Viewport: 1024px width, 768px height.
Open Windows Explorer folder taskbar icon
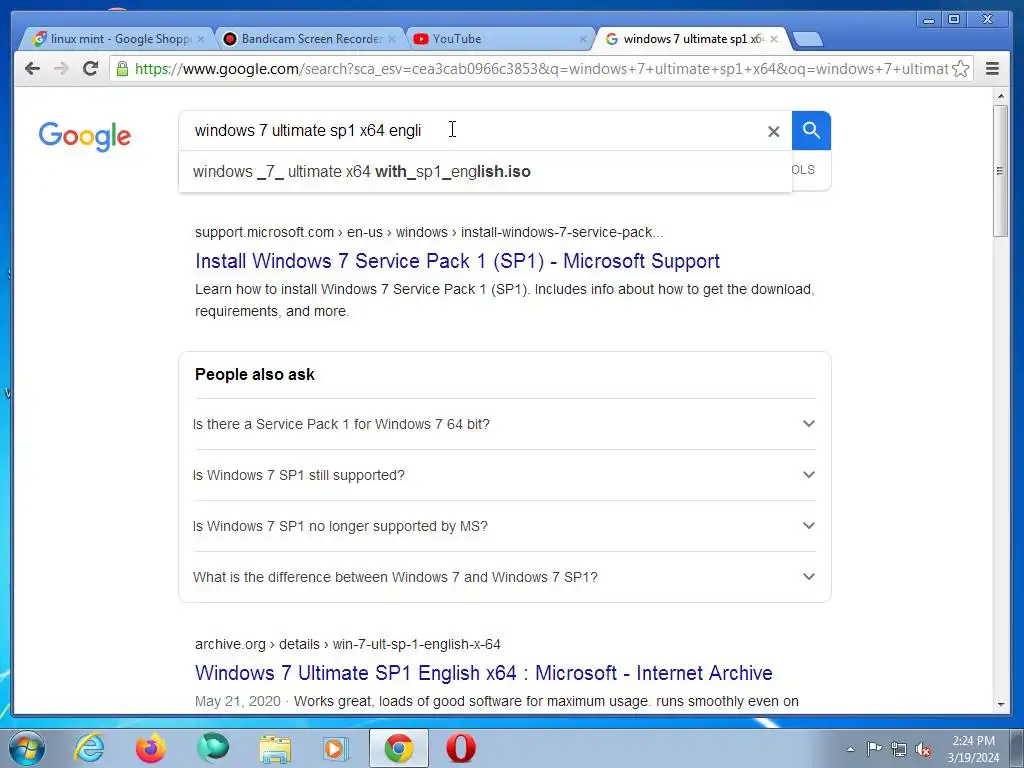coord(275,749)
